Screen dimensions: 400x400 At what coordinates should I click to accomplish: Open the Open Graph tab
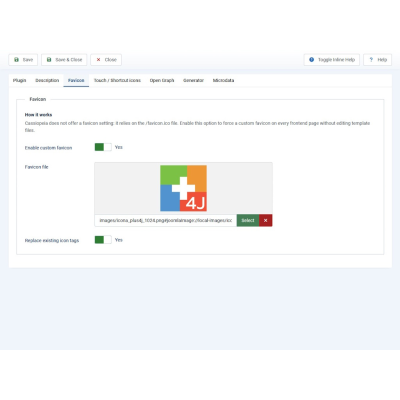click(x=162, y=80)
